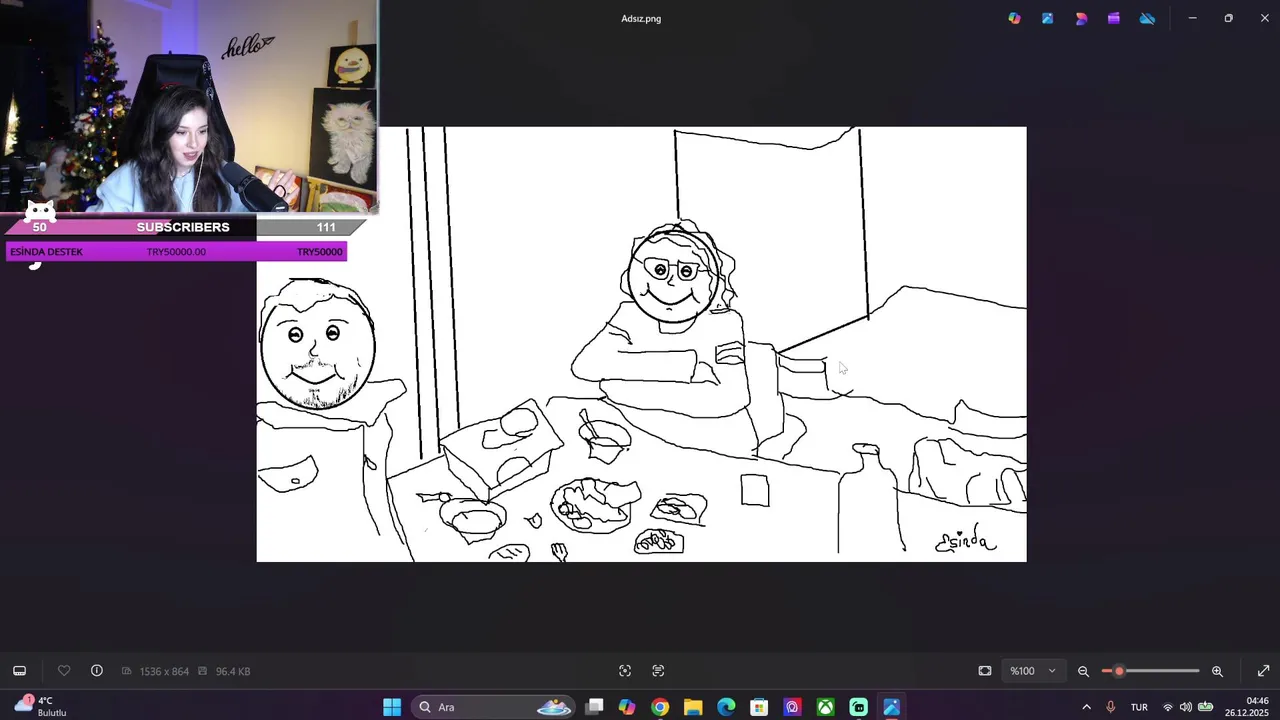Image resolution: width=1280 pixels, height=720 pixels.
Task: Open the Windows Start menu
Action: coord(392,707)
